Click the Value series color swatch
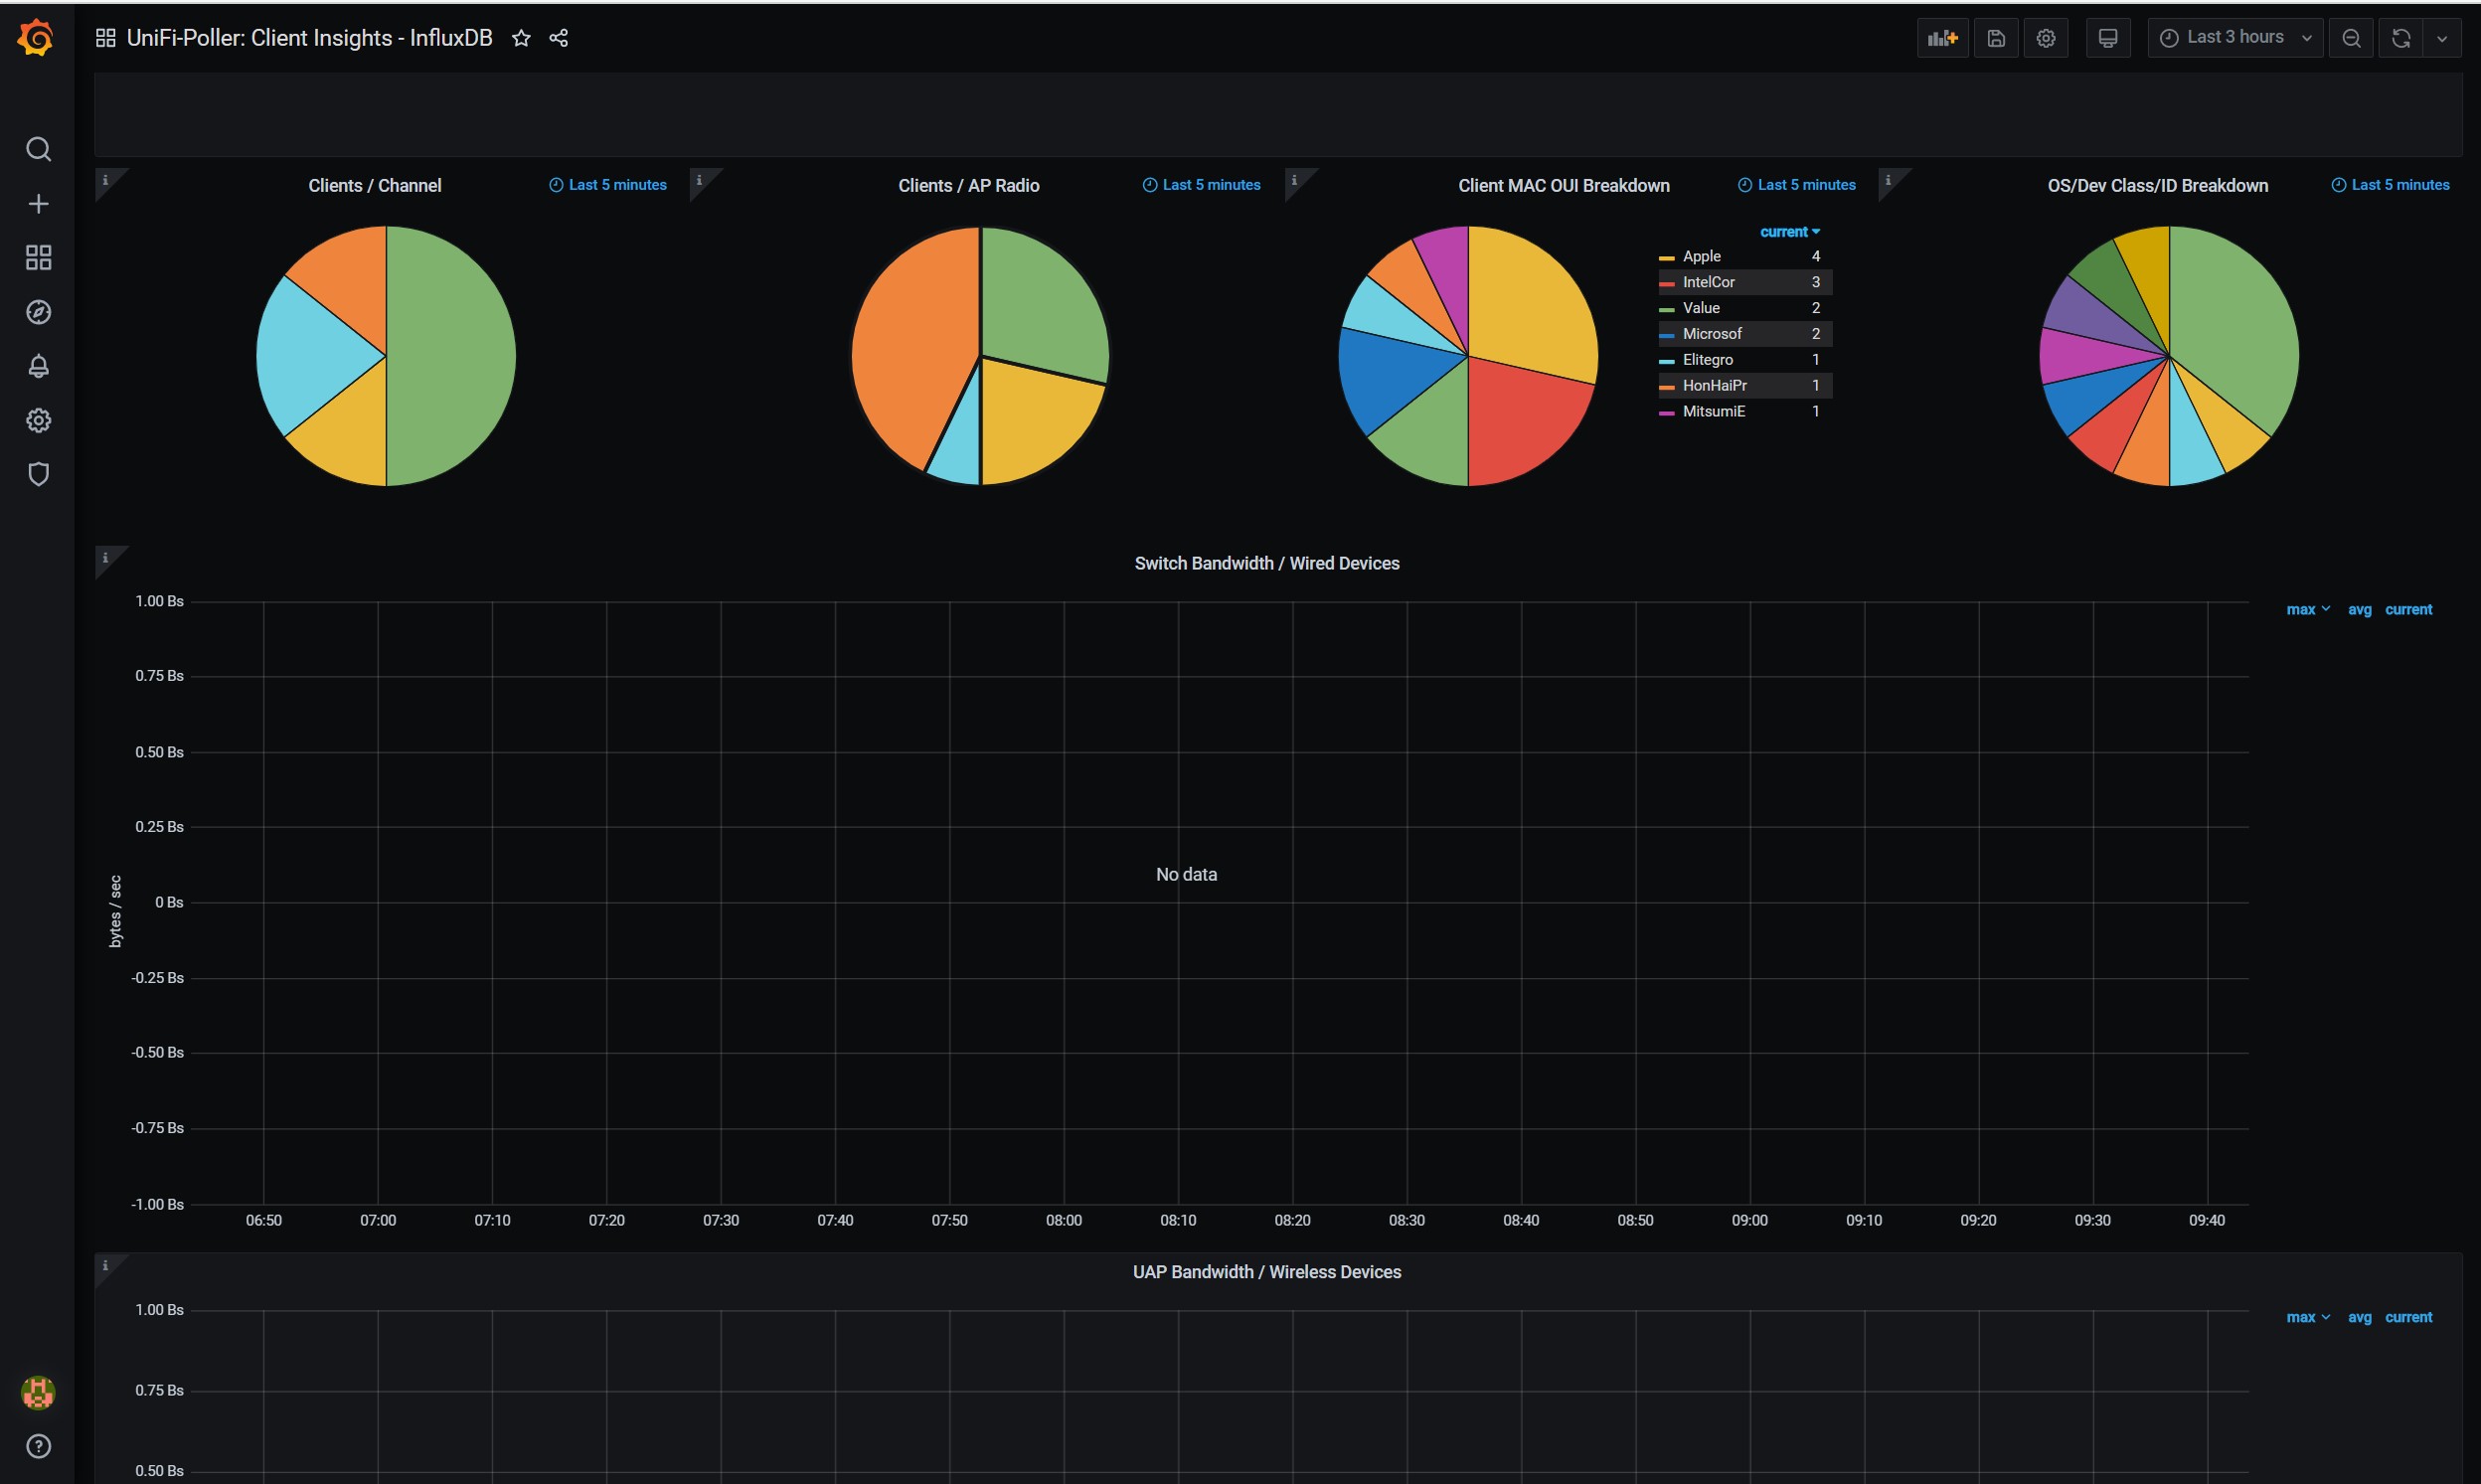2481x1484 pixels. tap(1666, 308)
